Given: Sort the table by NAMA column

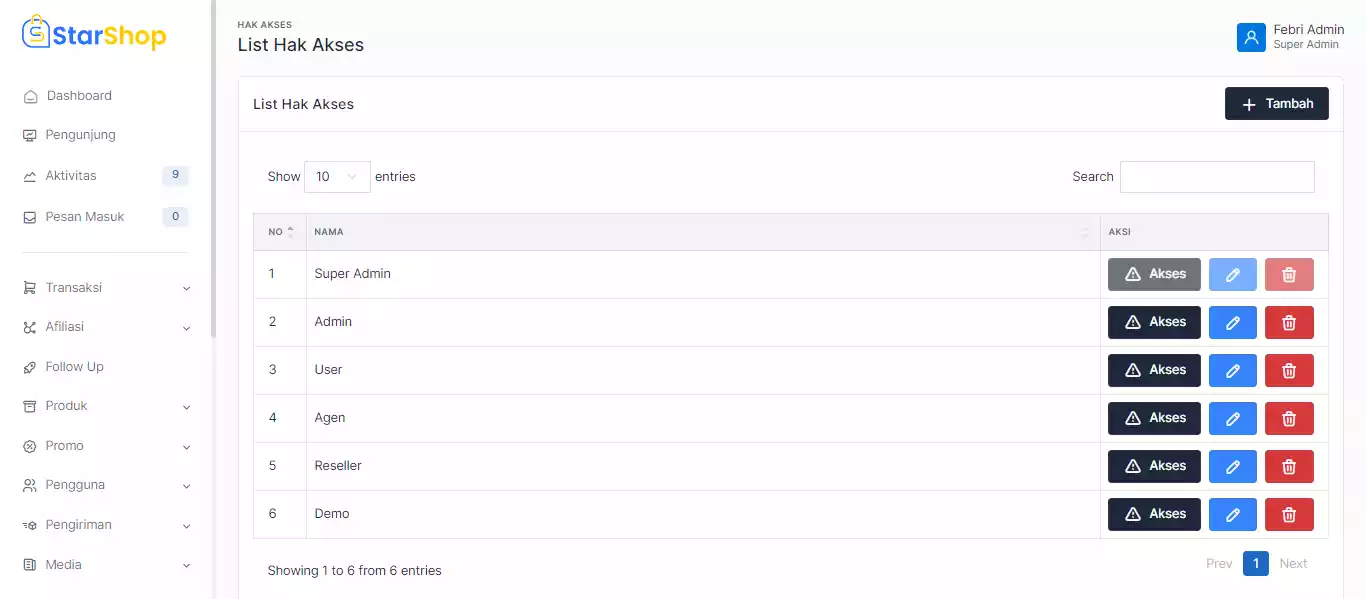Looking at the screenshot, I should click(700, 232).
